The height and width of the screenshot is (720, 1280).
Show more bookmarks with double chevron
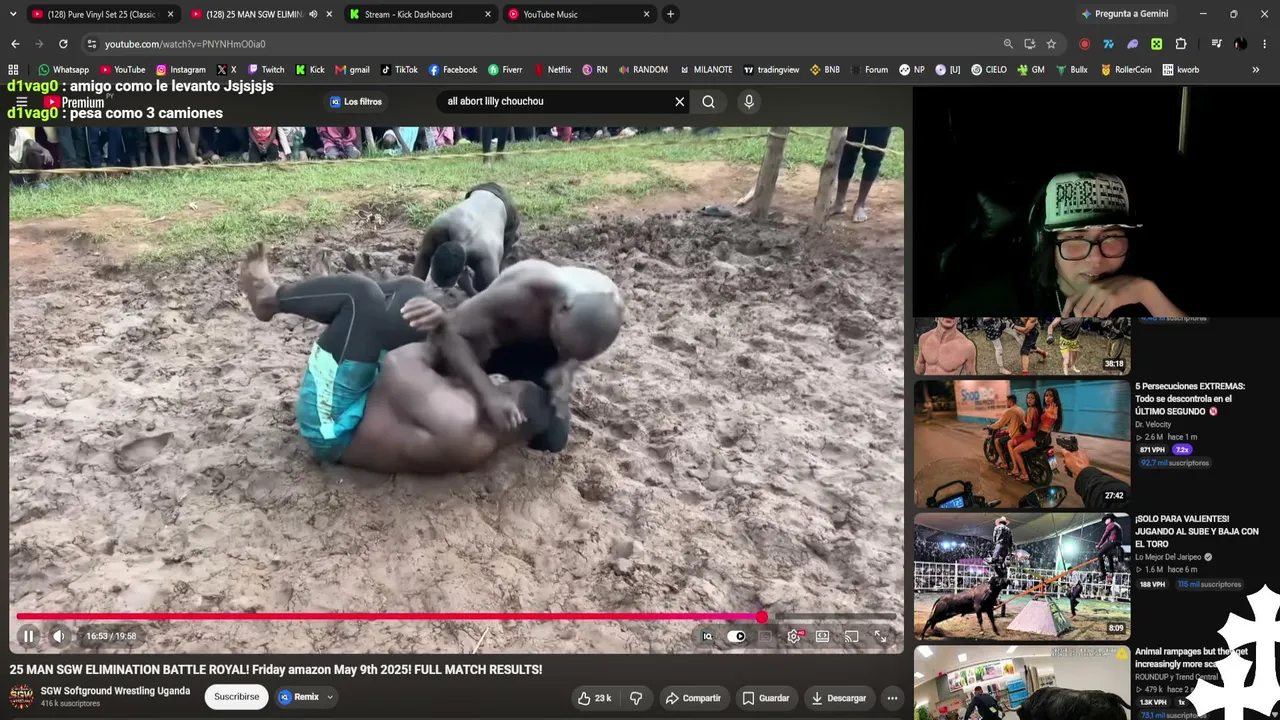pos(1256,70)
